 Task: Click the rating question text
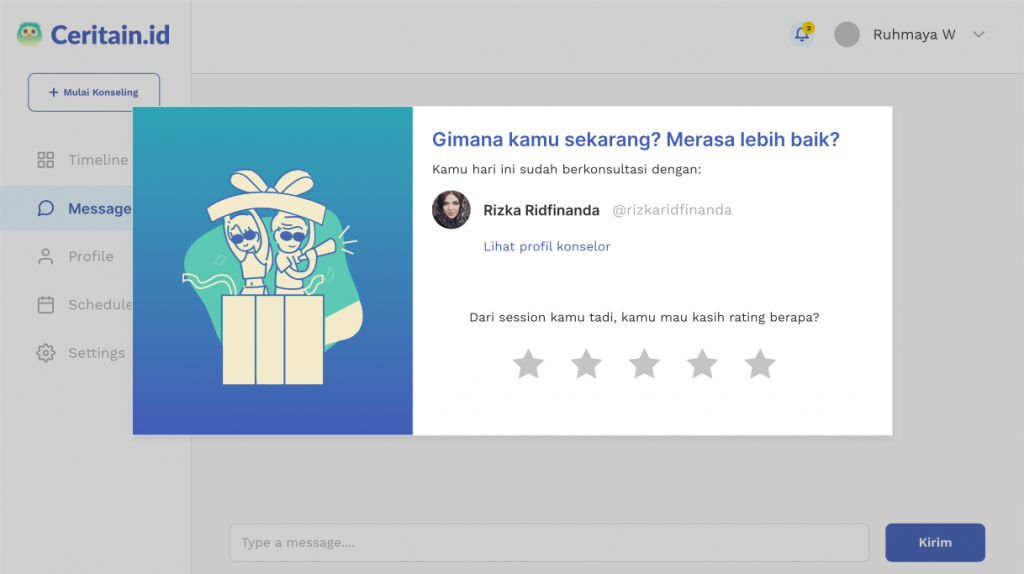(x=644, y=317)
